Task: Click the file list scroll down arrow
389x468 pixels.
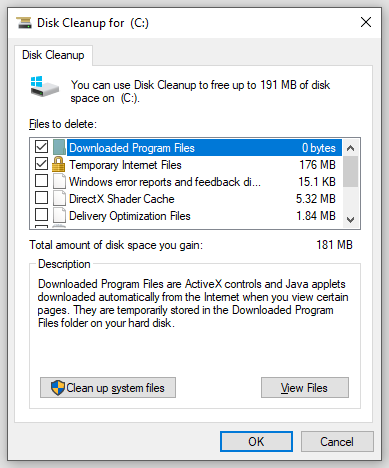Action: point(350,219)
